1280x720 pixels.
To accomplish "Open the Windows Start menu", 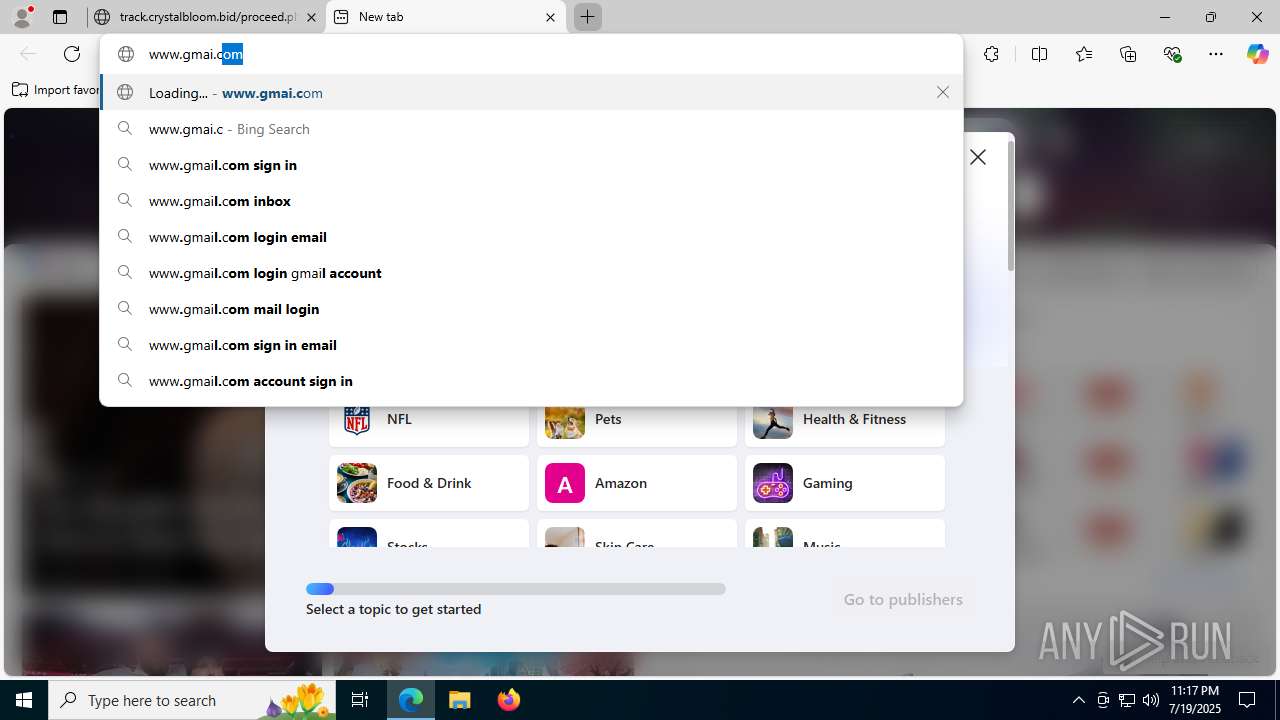I will click(x=24, y=700).
